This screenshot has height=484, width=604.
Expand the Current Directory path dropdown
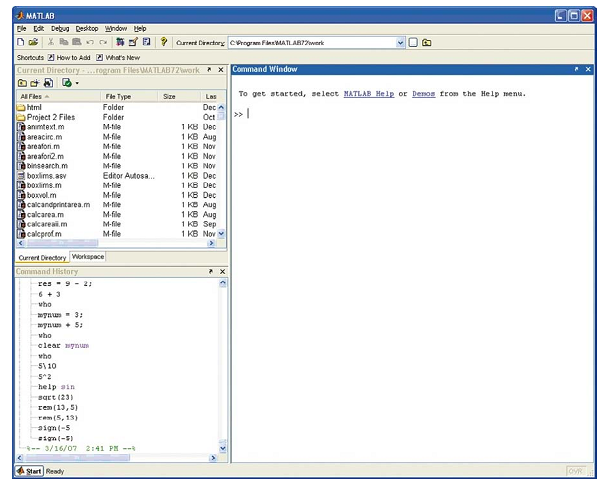(401, 43)
